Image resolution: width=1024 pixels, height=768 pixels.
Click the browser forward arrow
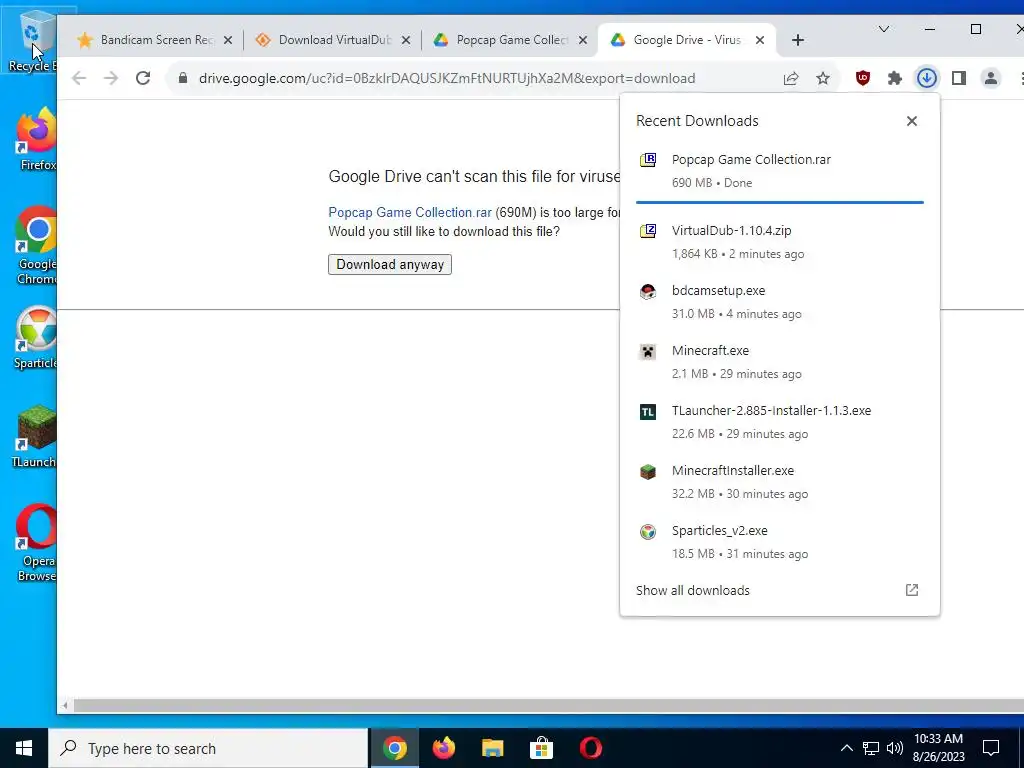pos(111,78)
